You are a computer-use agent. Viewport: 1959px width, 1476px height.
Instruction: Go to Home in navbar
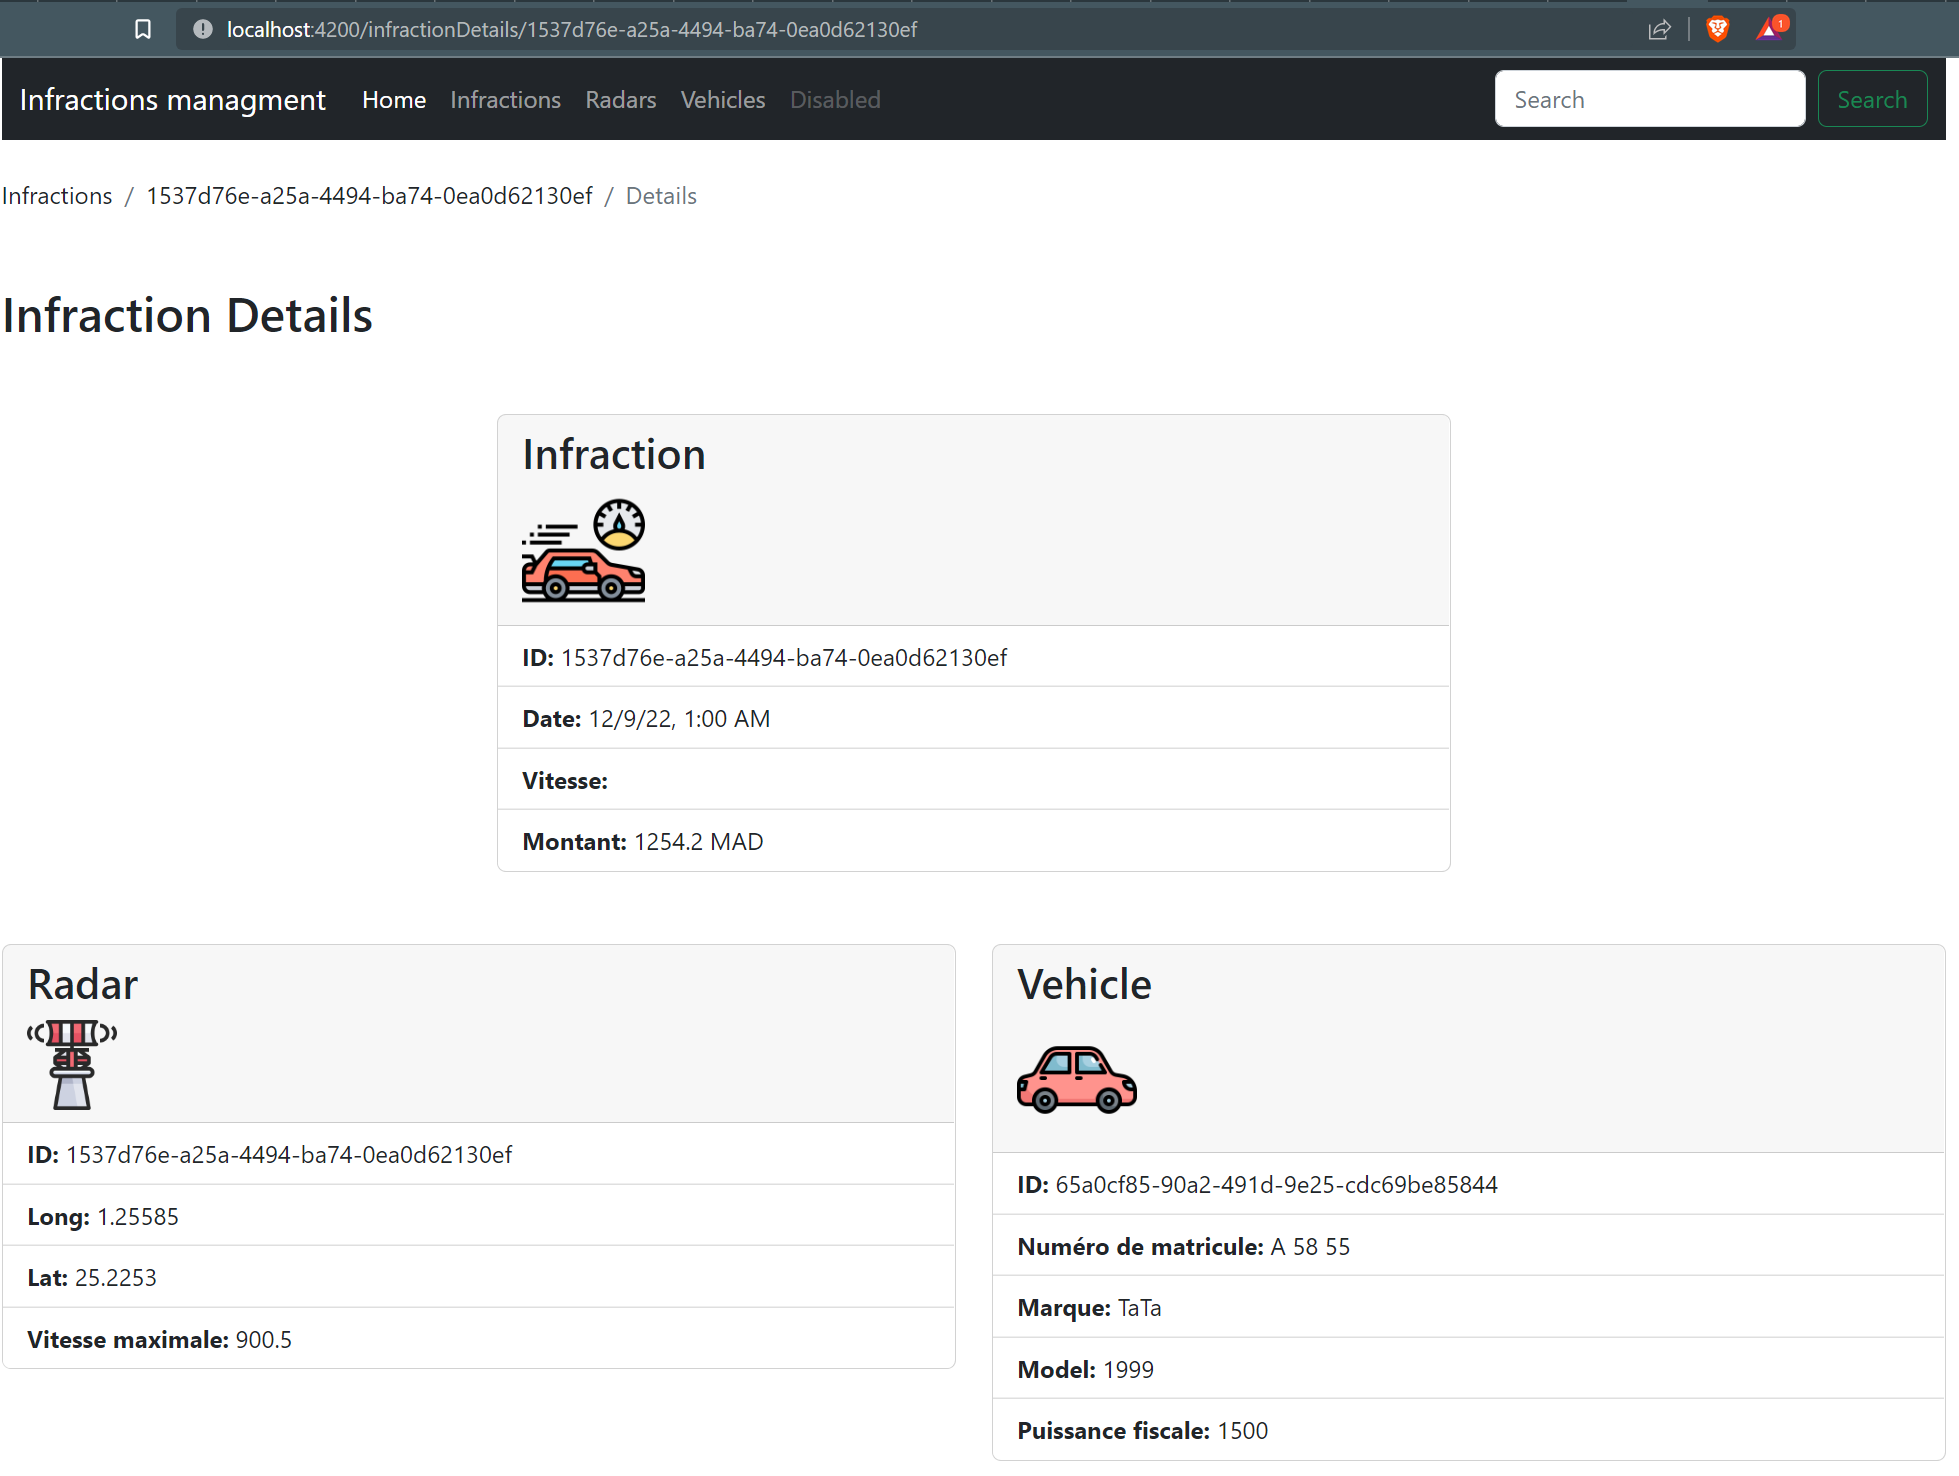(x=394, y=100)
